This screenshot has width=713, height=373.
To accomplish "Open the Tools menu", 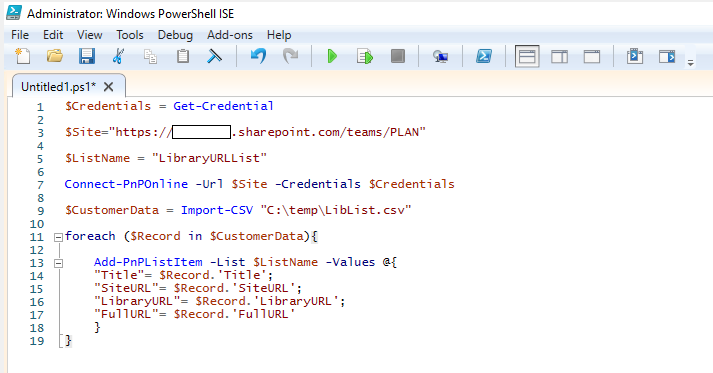I will click(130, 35).
